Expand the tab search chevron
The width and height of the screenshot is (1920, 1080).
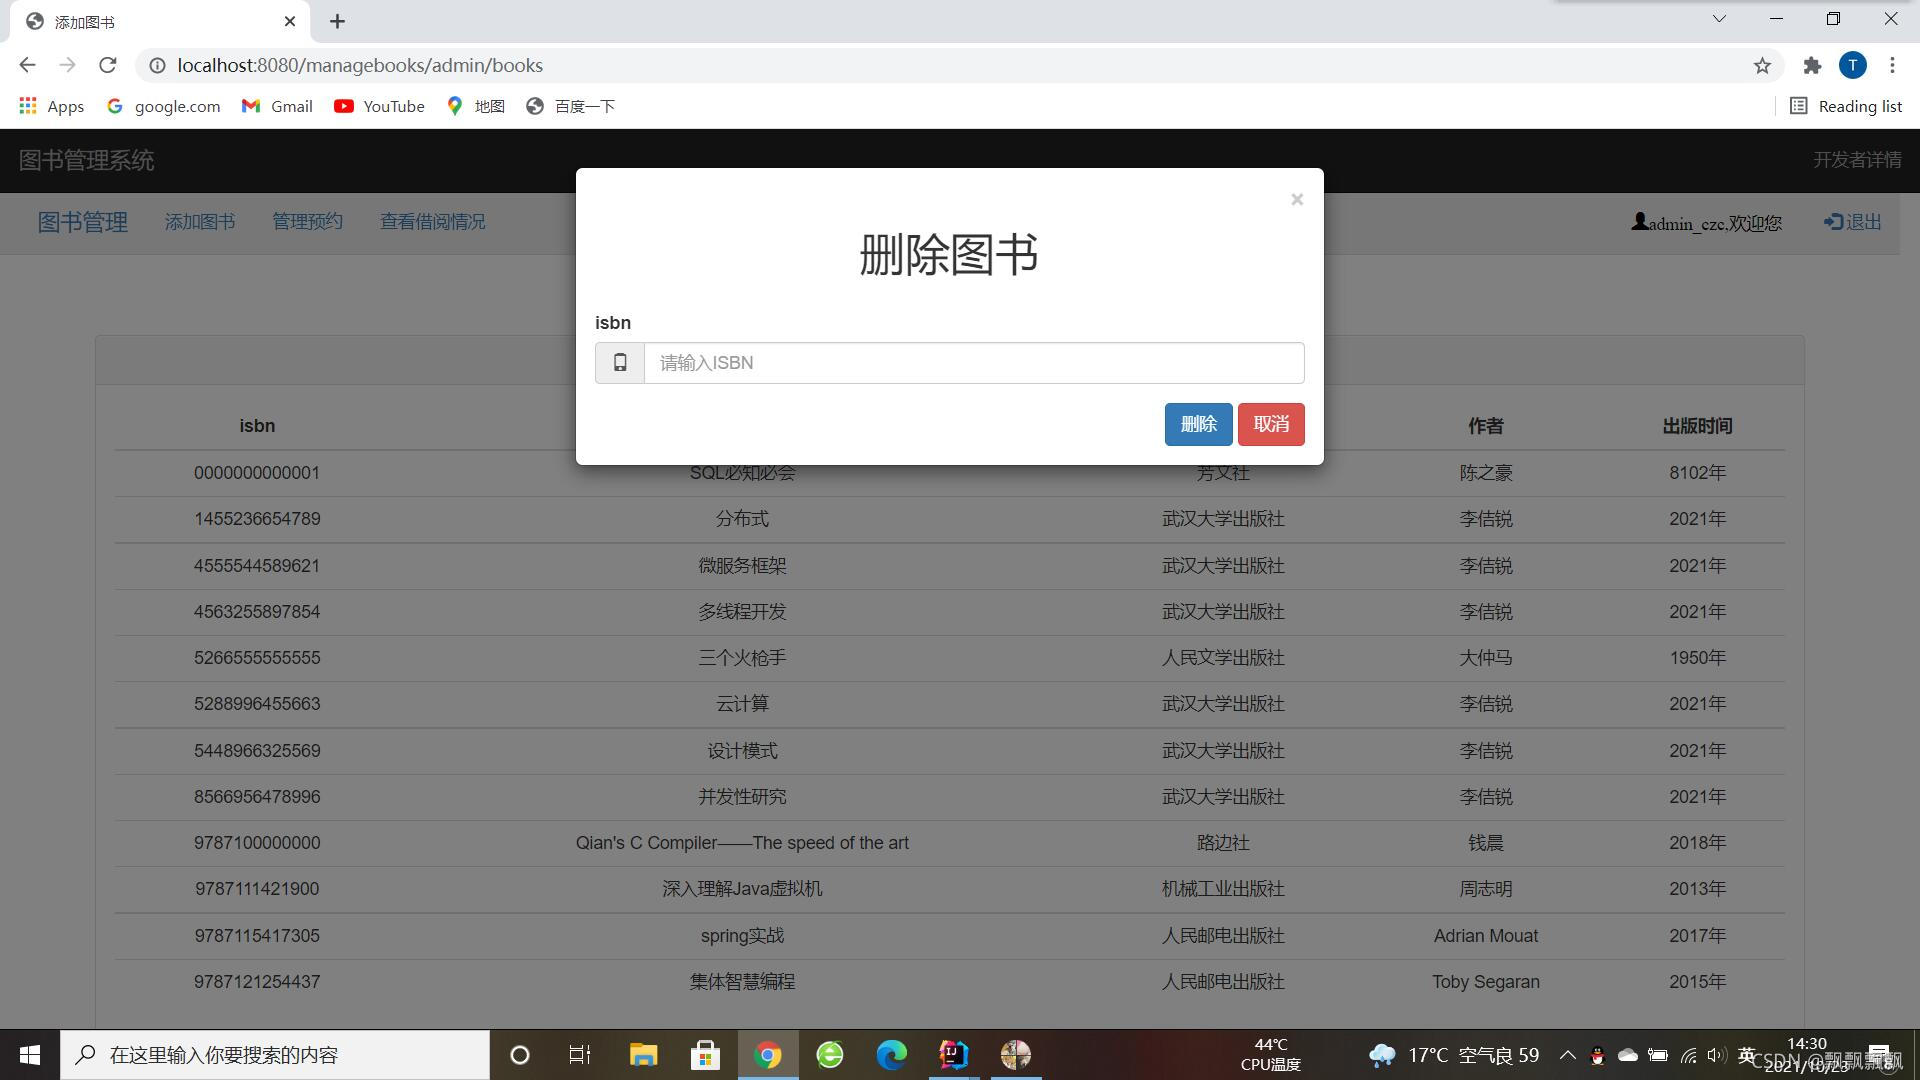(x=1719, y=19)
